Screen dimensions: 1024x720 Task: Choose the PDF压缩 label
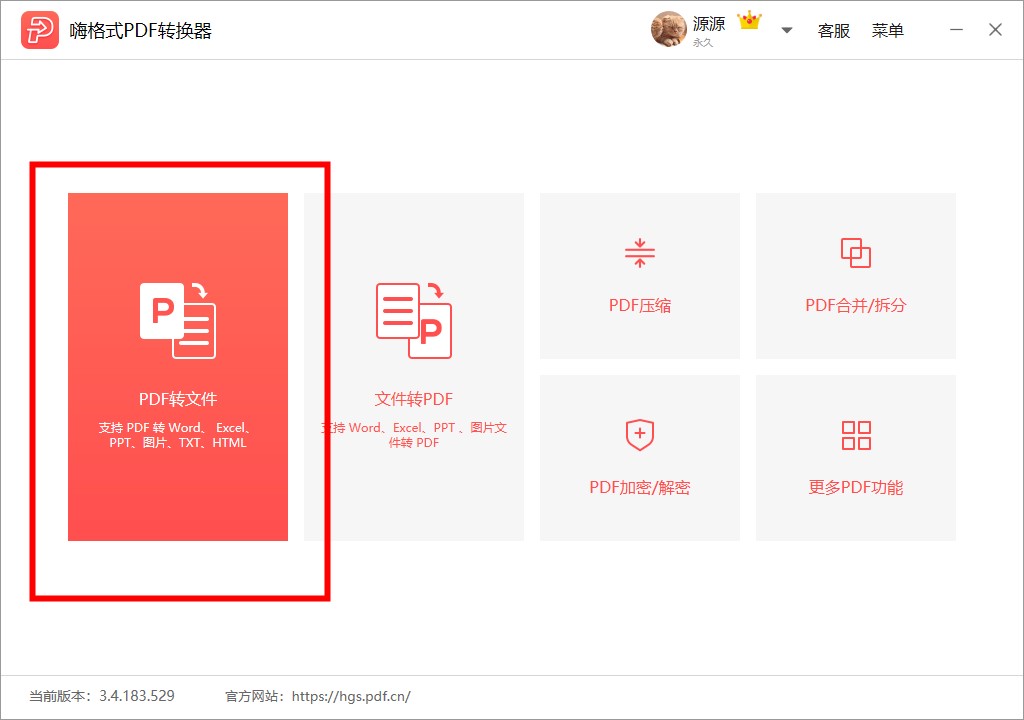640,305
